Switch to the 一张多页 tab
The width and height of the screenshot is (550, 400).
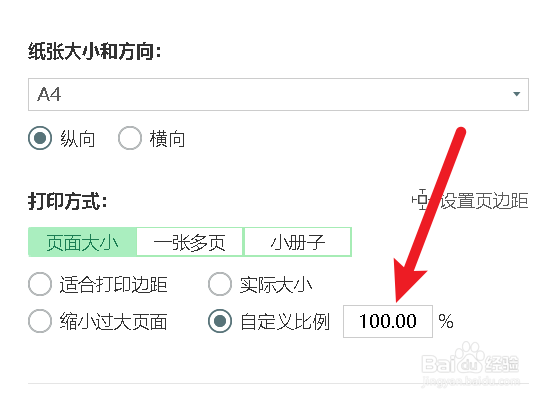[190, 242]
